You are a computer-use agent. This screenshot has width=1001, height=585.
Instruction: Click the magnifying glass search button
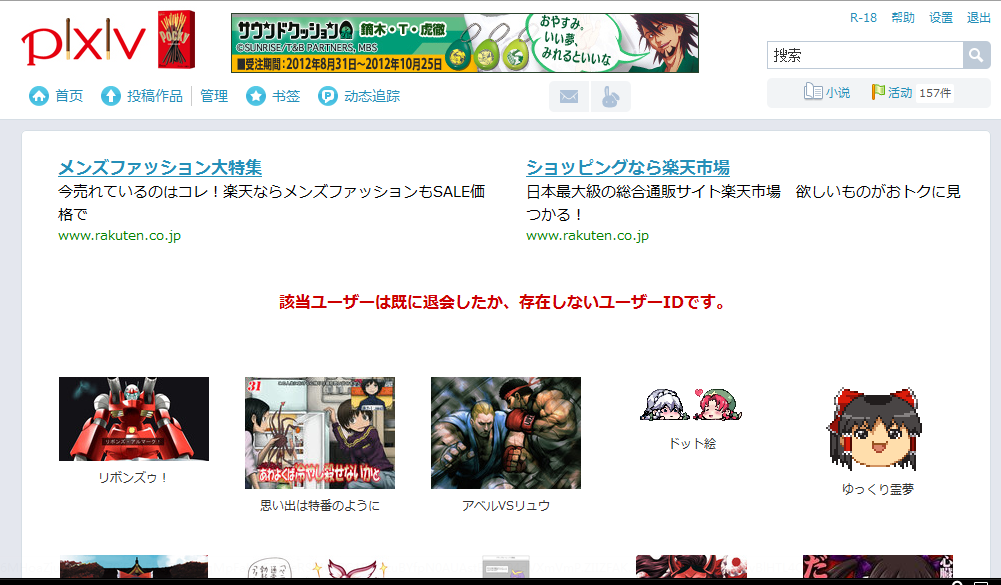(x=977, y=56)
